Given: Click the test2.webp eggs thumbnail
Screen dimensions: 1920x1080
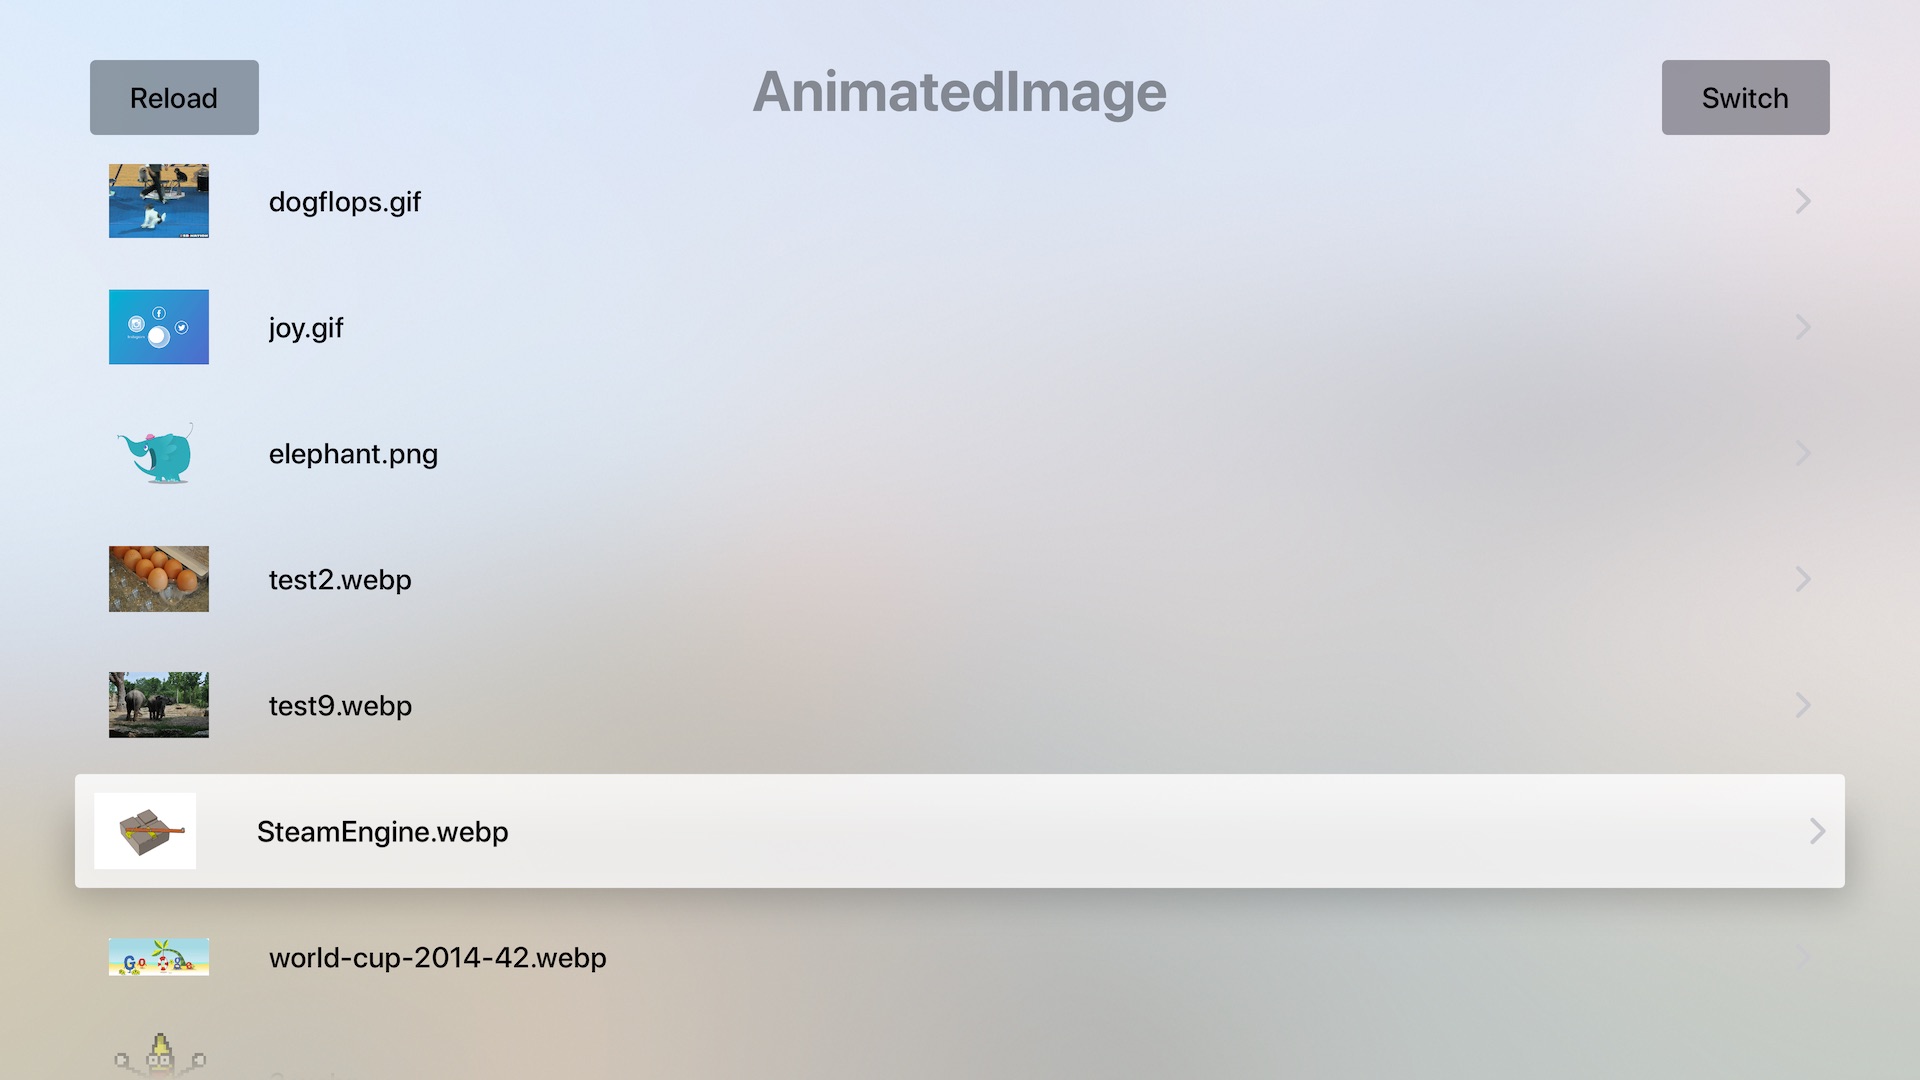Looking at the screenshot, I should [158, 579].
